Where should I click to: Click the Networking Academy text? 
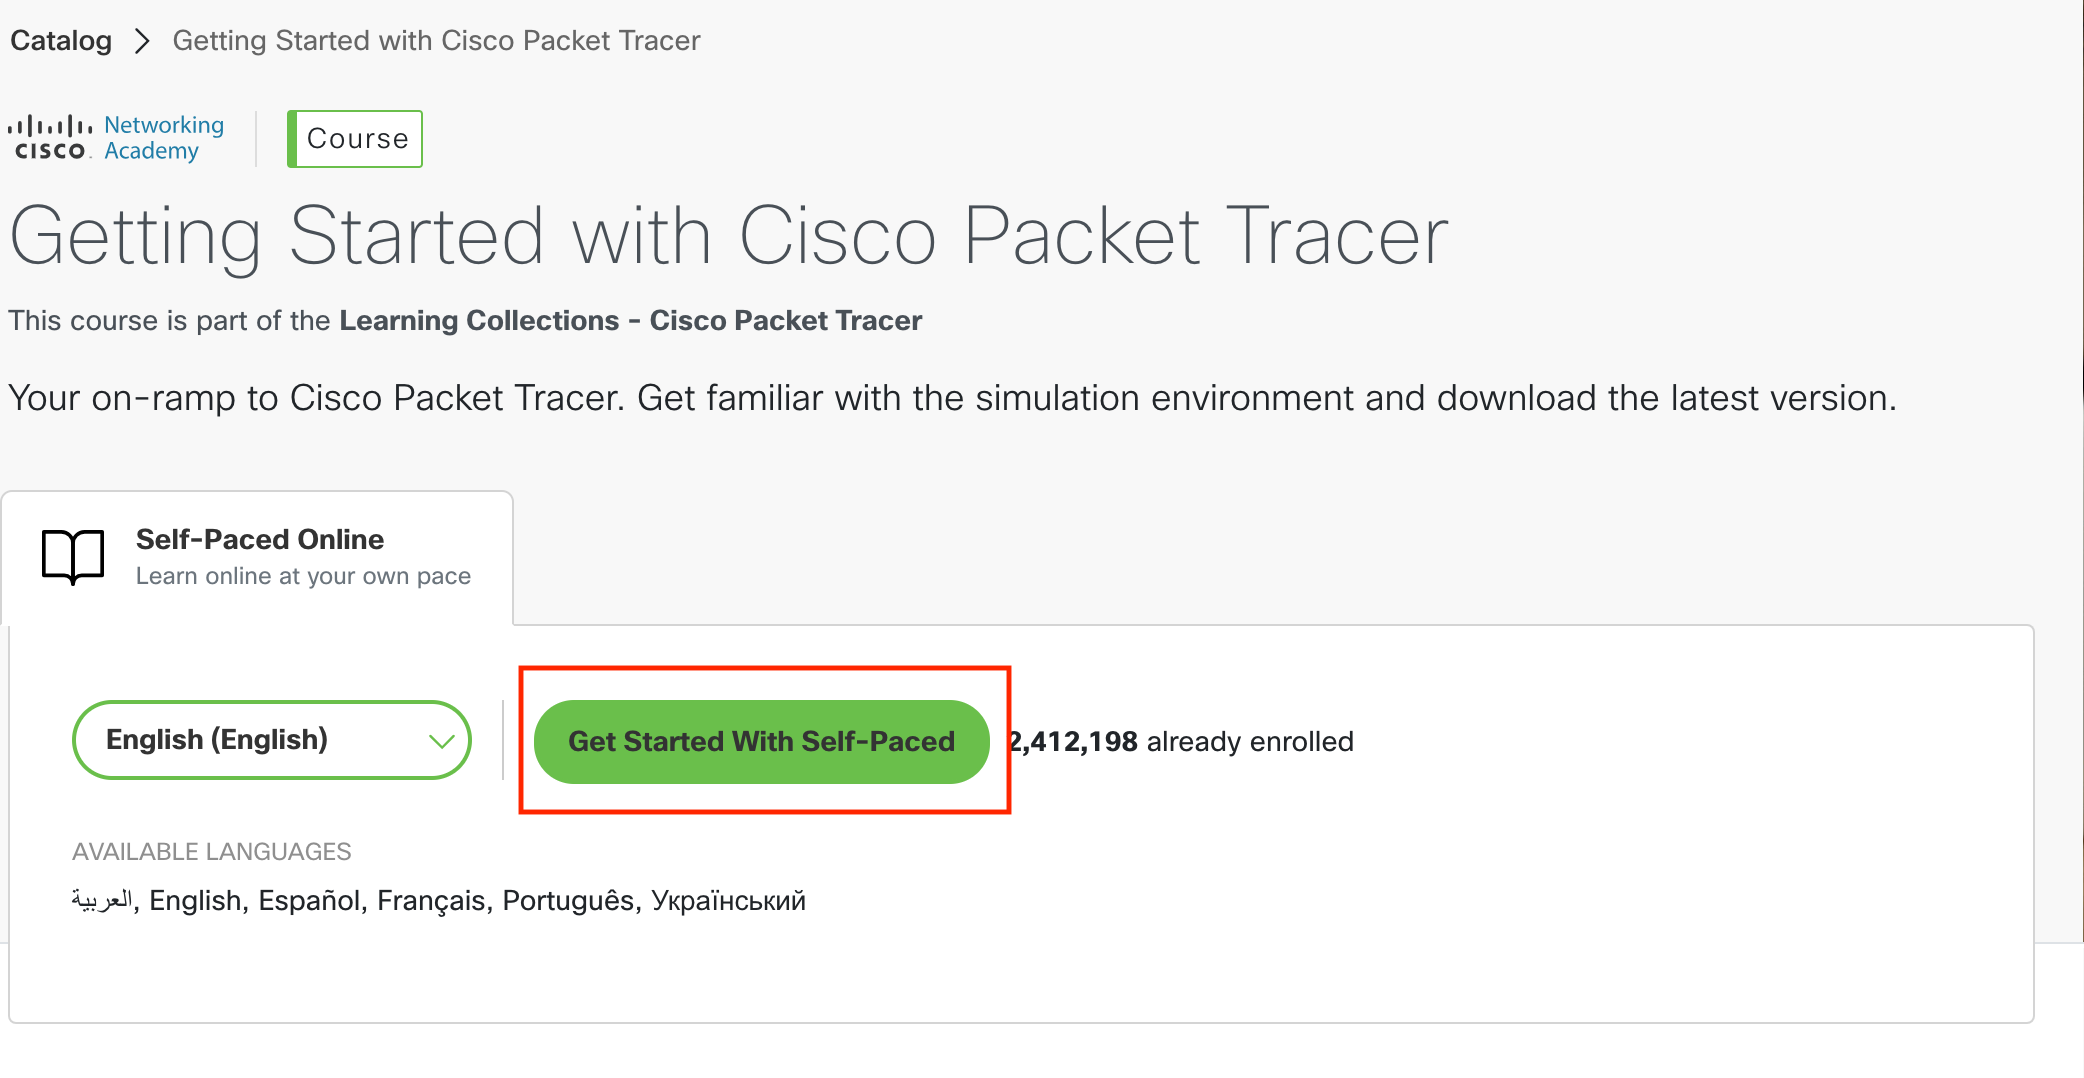click(x=164, y=138)
